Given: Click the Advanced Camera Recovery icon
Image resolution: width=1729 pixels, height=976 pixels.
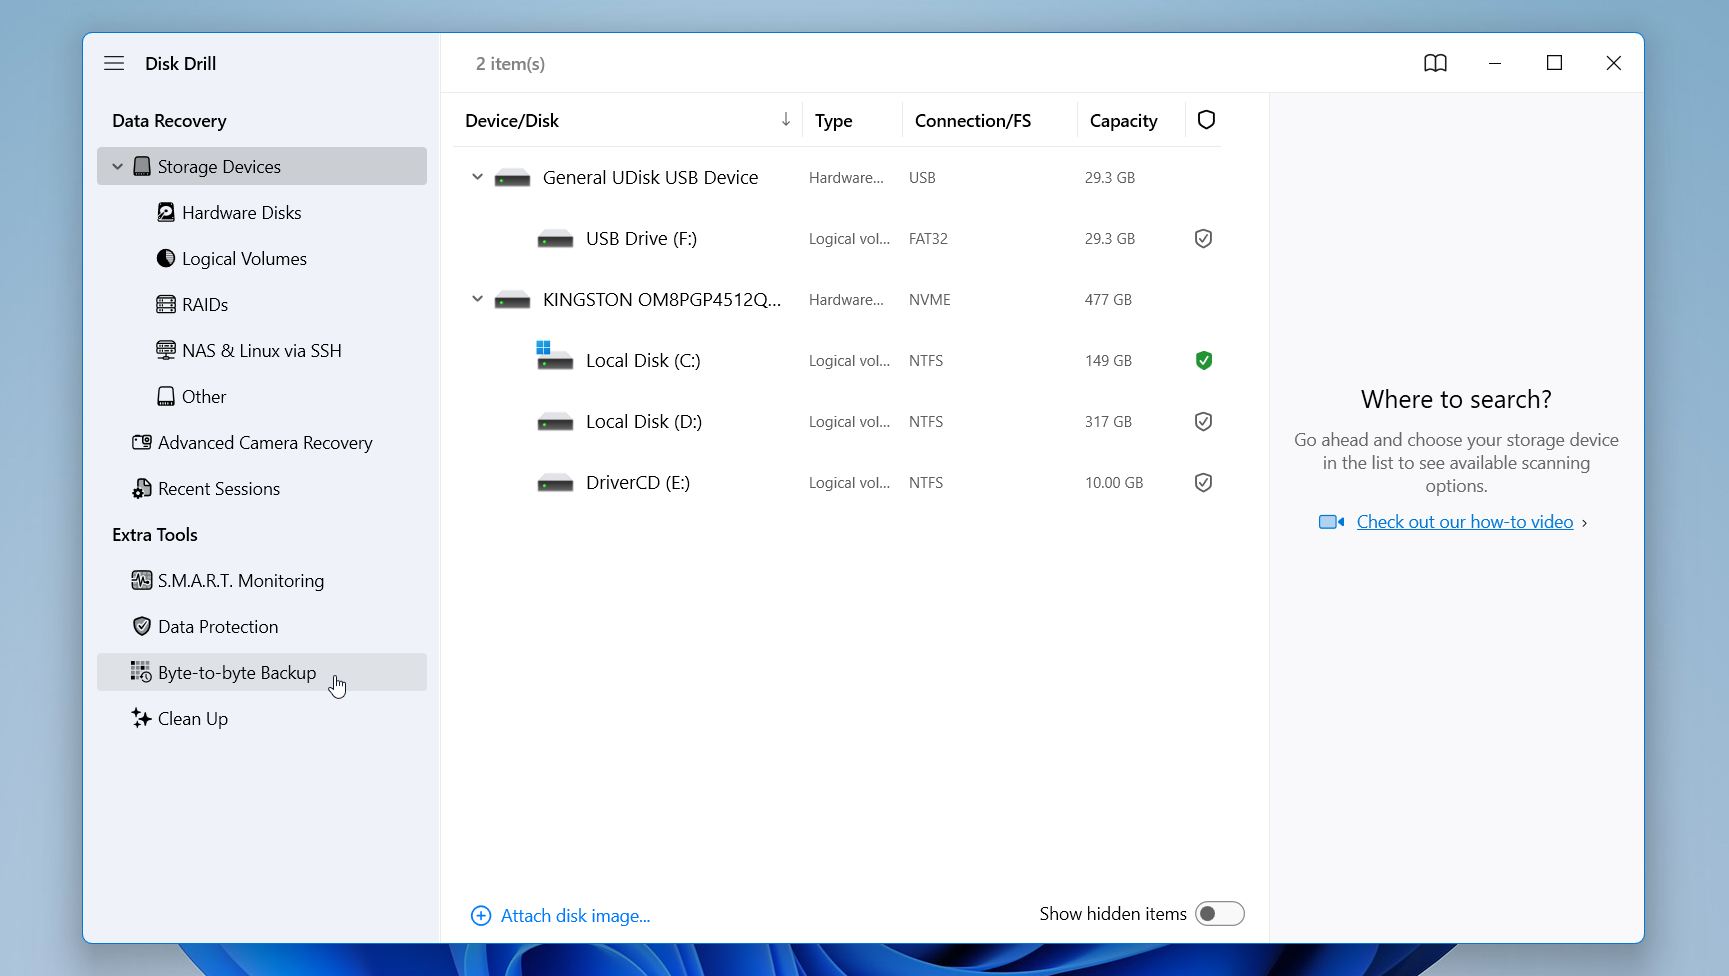Looking at the screenshot, I should [x=142, y=442].
